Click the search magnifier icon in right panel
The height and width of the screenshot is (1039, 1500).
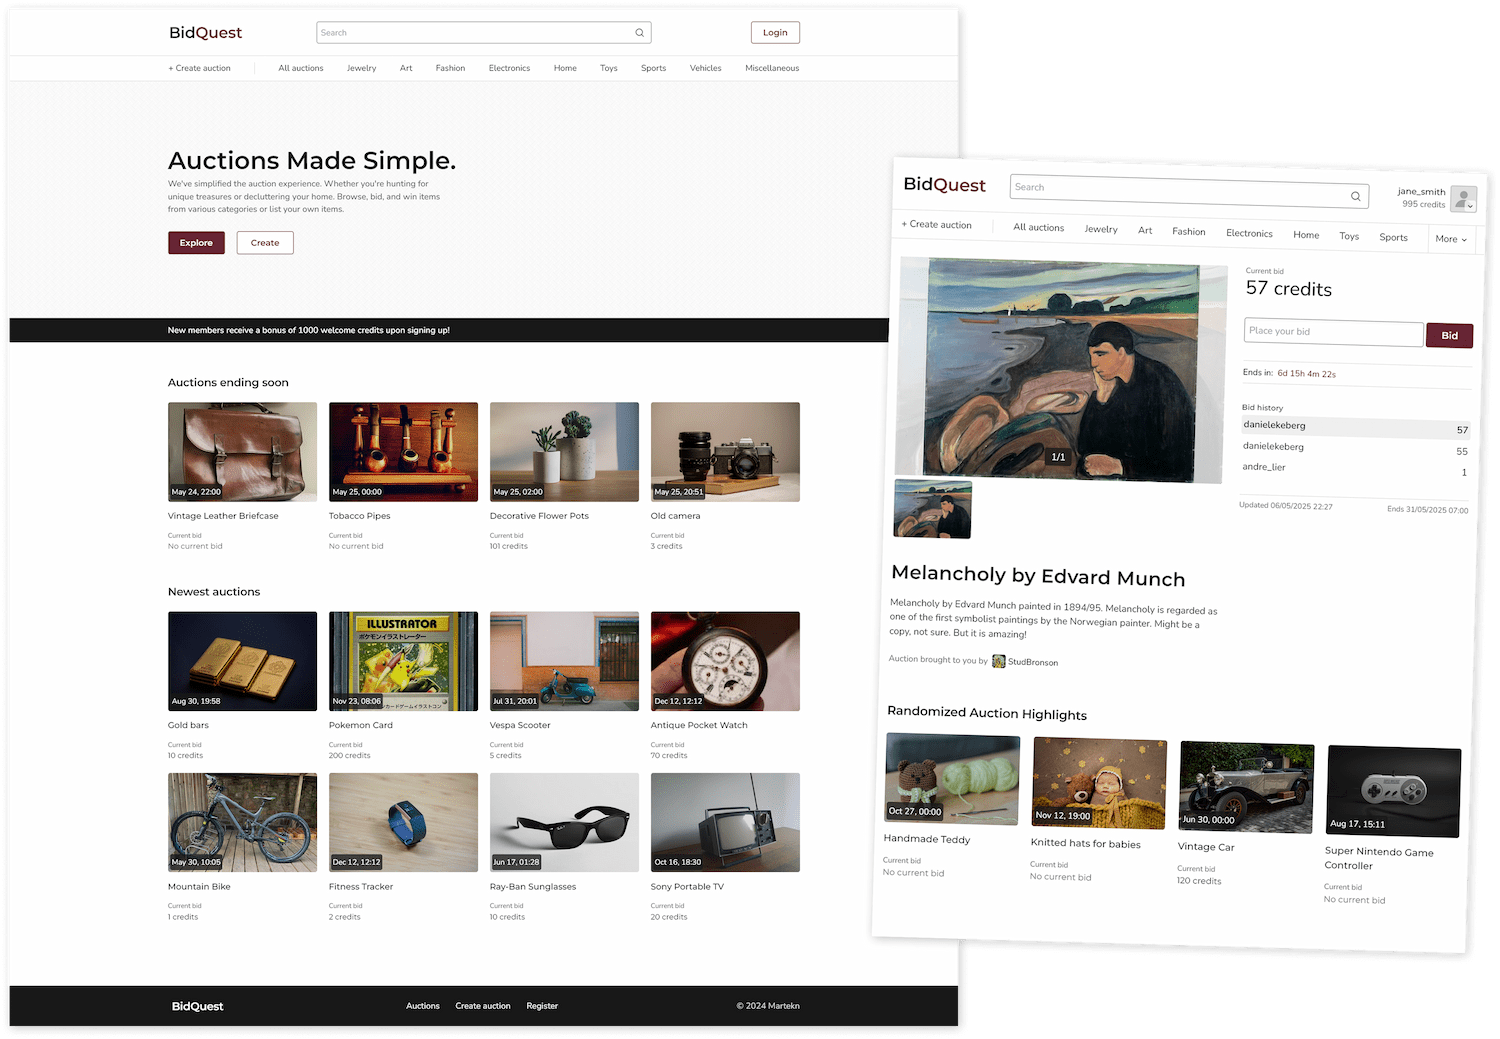[x=1355, y=196]
